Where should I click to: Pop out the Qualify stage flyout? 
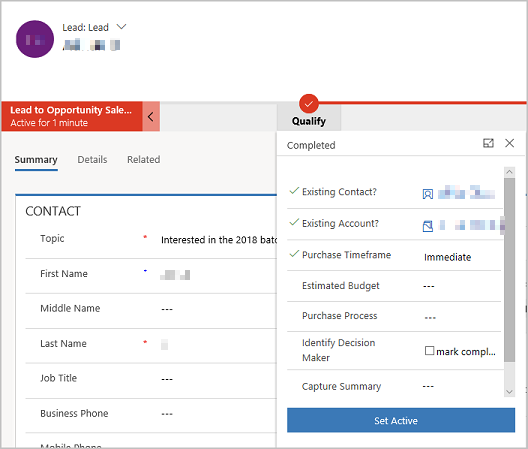[488, 143]
